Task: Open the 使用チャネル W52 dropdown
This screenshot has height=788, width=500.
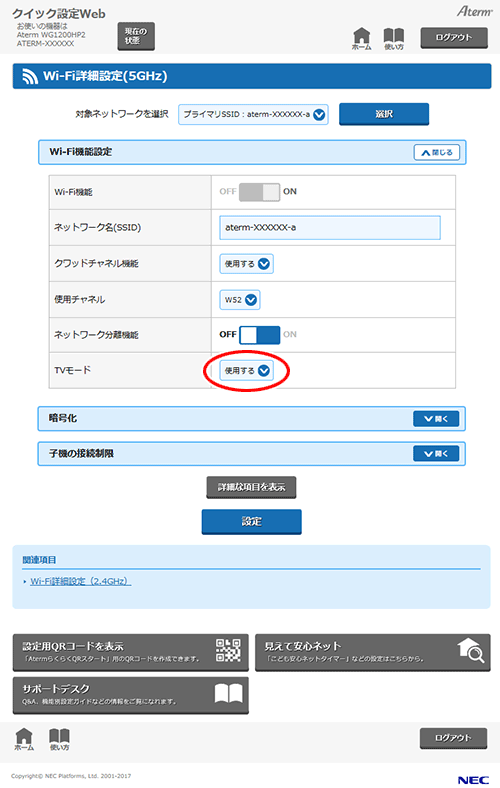Action: (x=240, y=300)
